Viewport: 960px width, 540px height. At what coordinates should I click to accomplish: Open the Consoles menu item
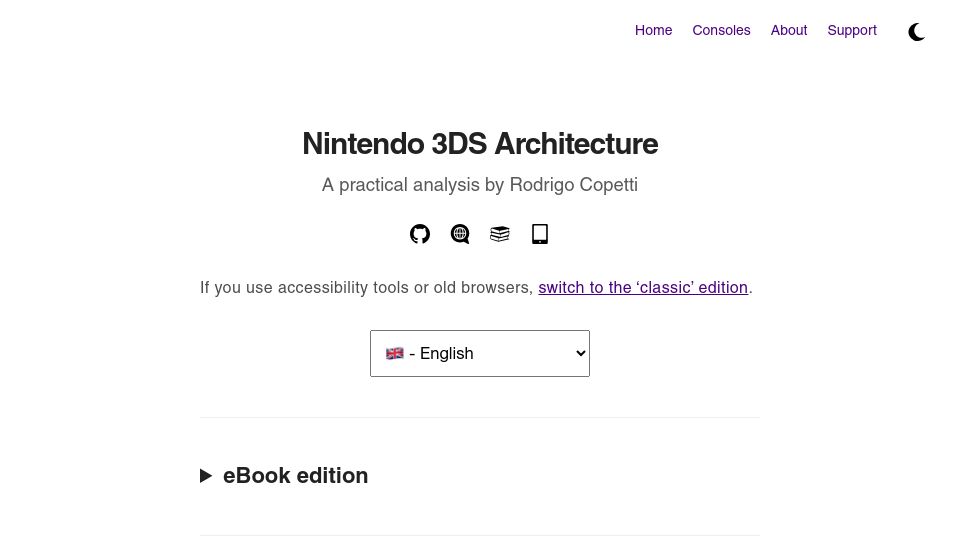[x=721, y=30]
